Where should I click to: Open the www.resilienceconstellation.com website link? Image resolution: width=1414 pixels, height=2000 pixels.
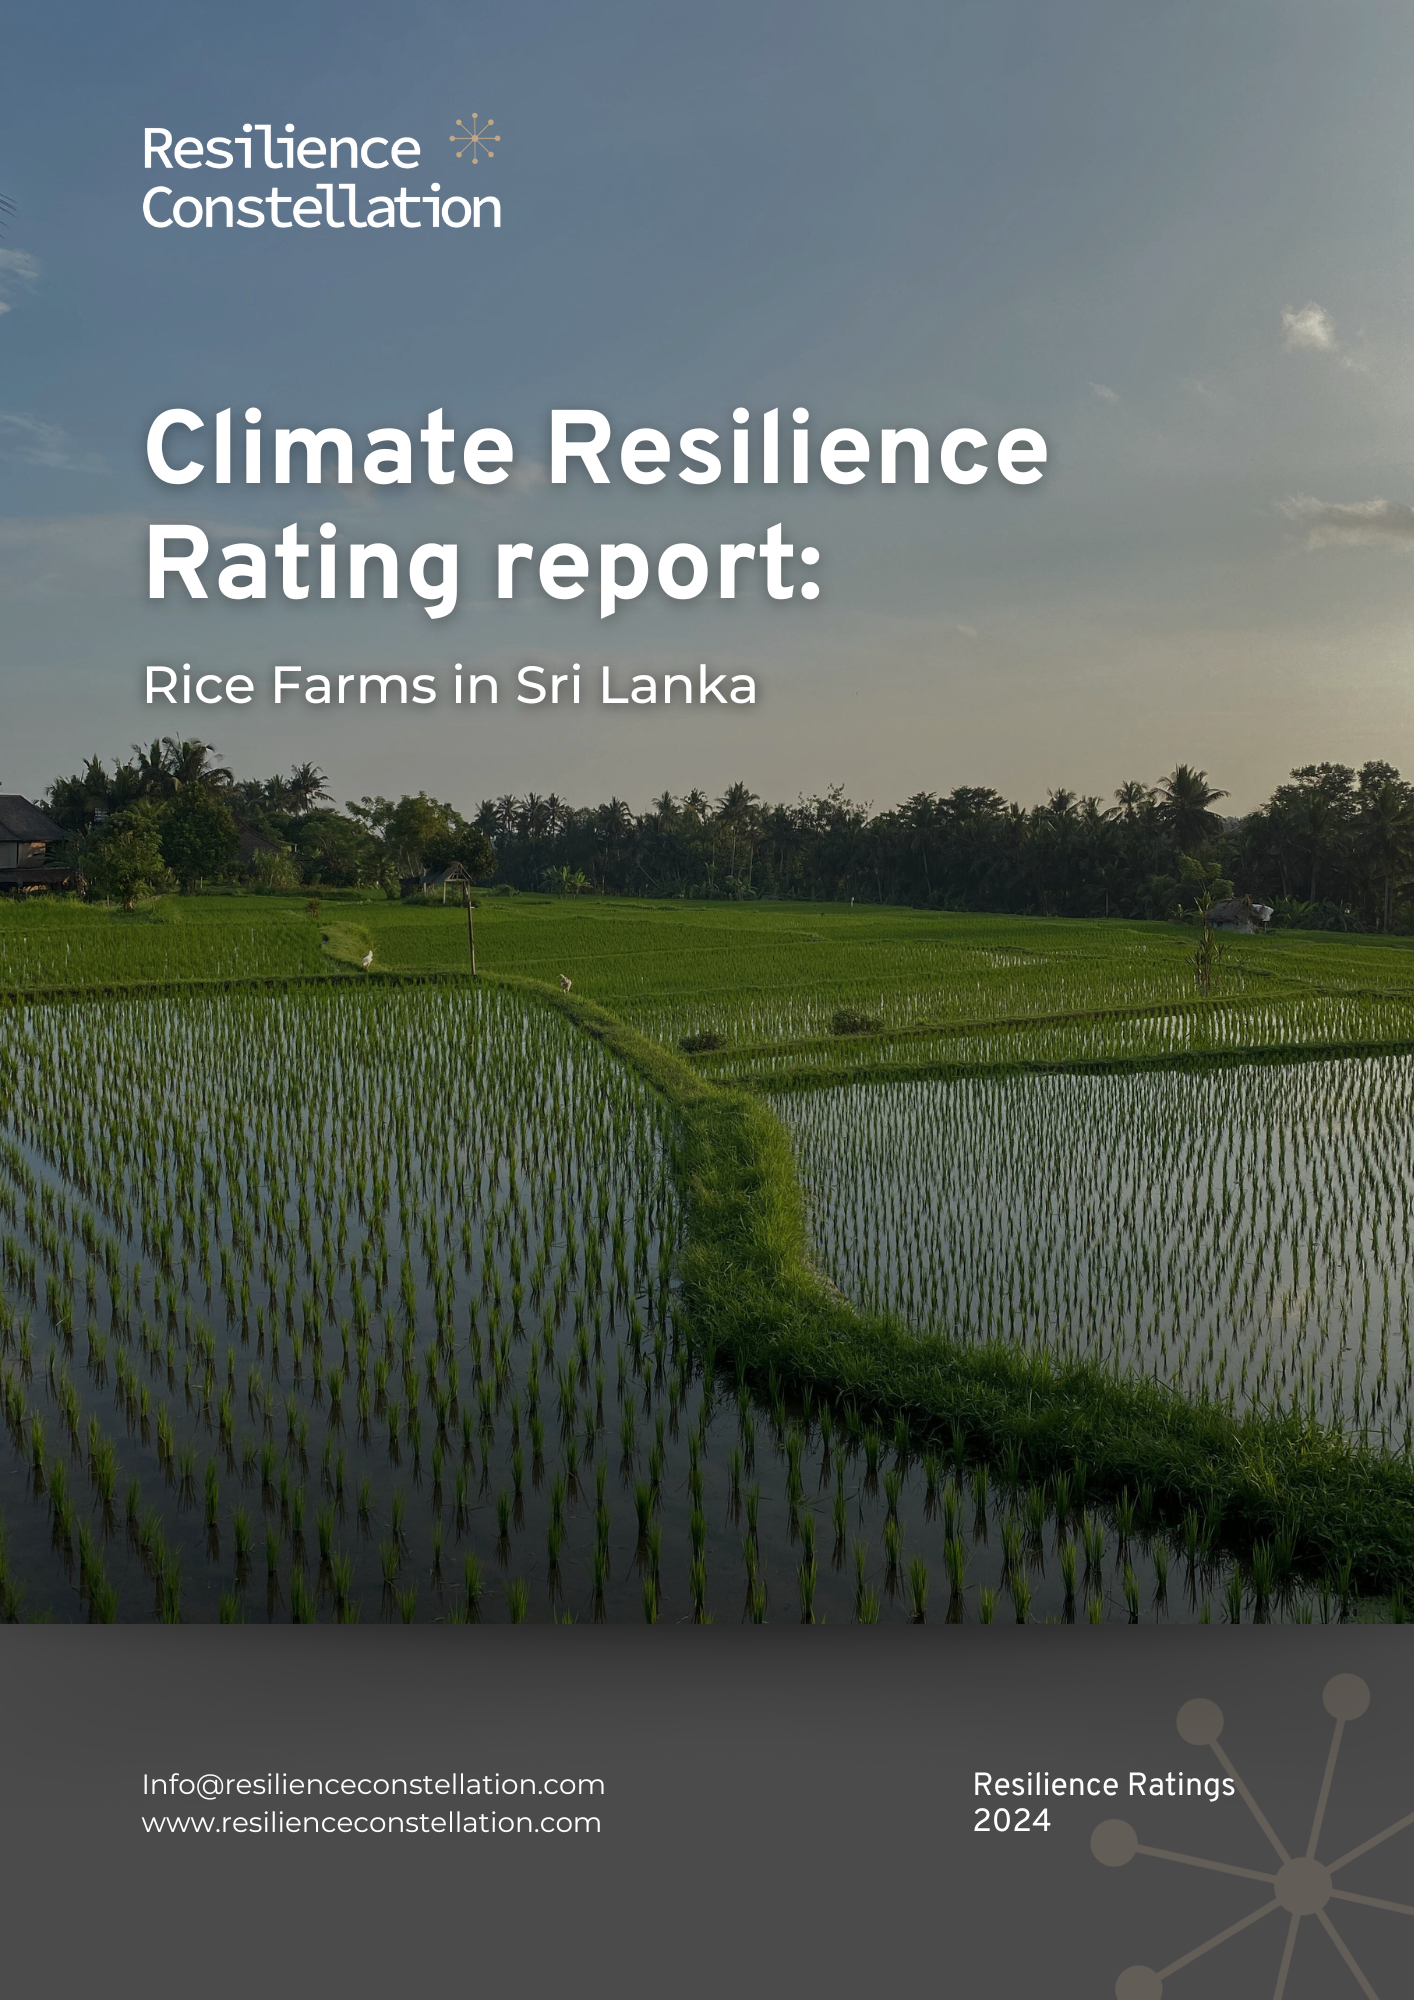[x=372, y=1822]
